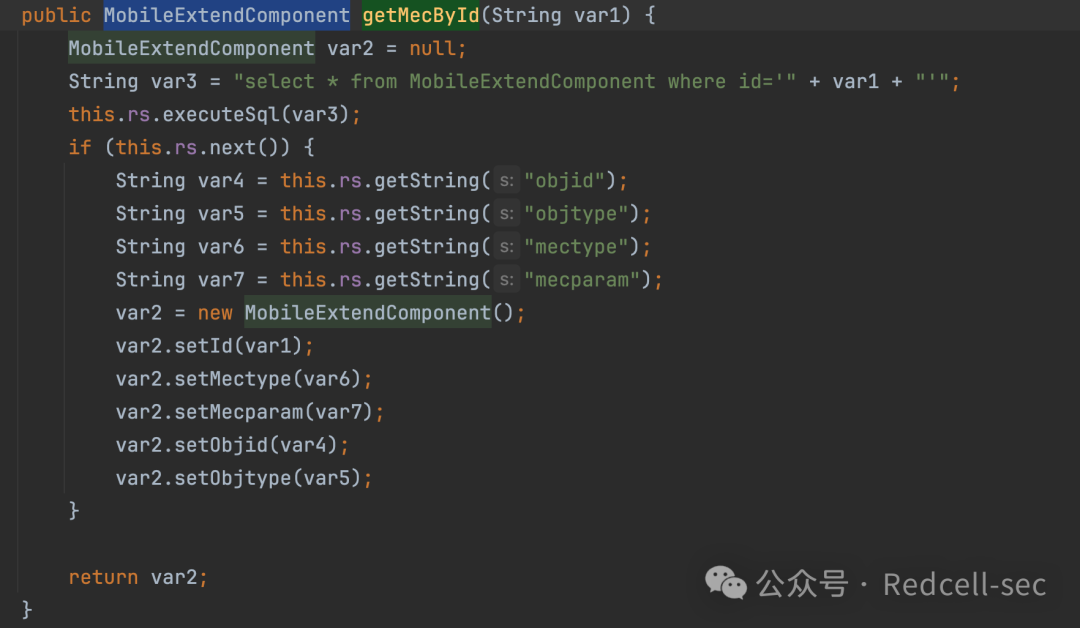Click the "s:" parameter hint before "objtype"
This screenshot has width=1080, height=628.
pyautogui.click(x=506, y=214)
